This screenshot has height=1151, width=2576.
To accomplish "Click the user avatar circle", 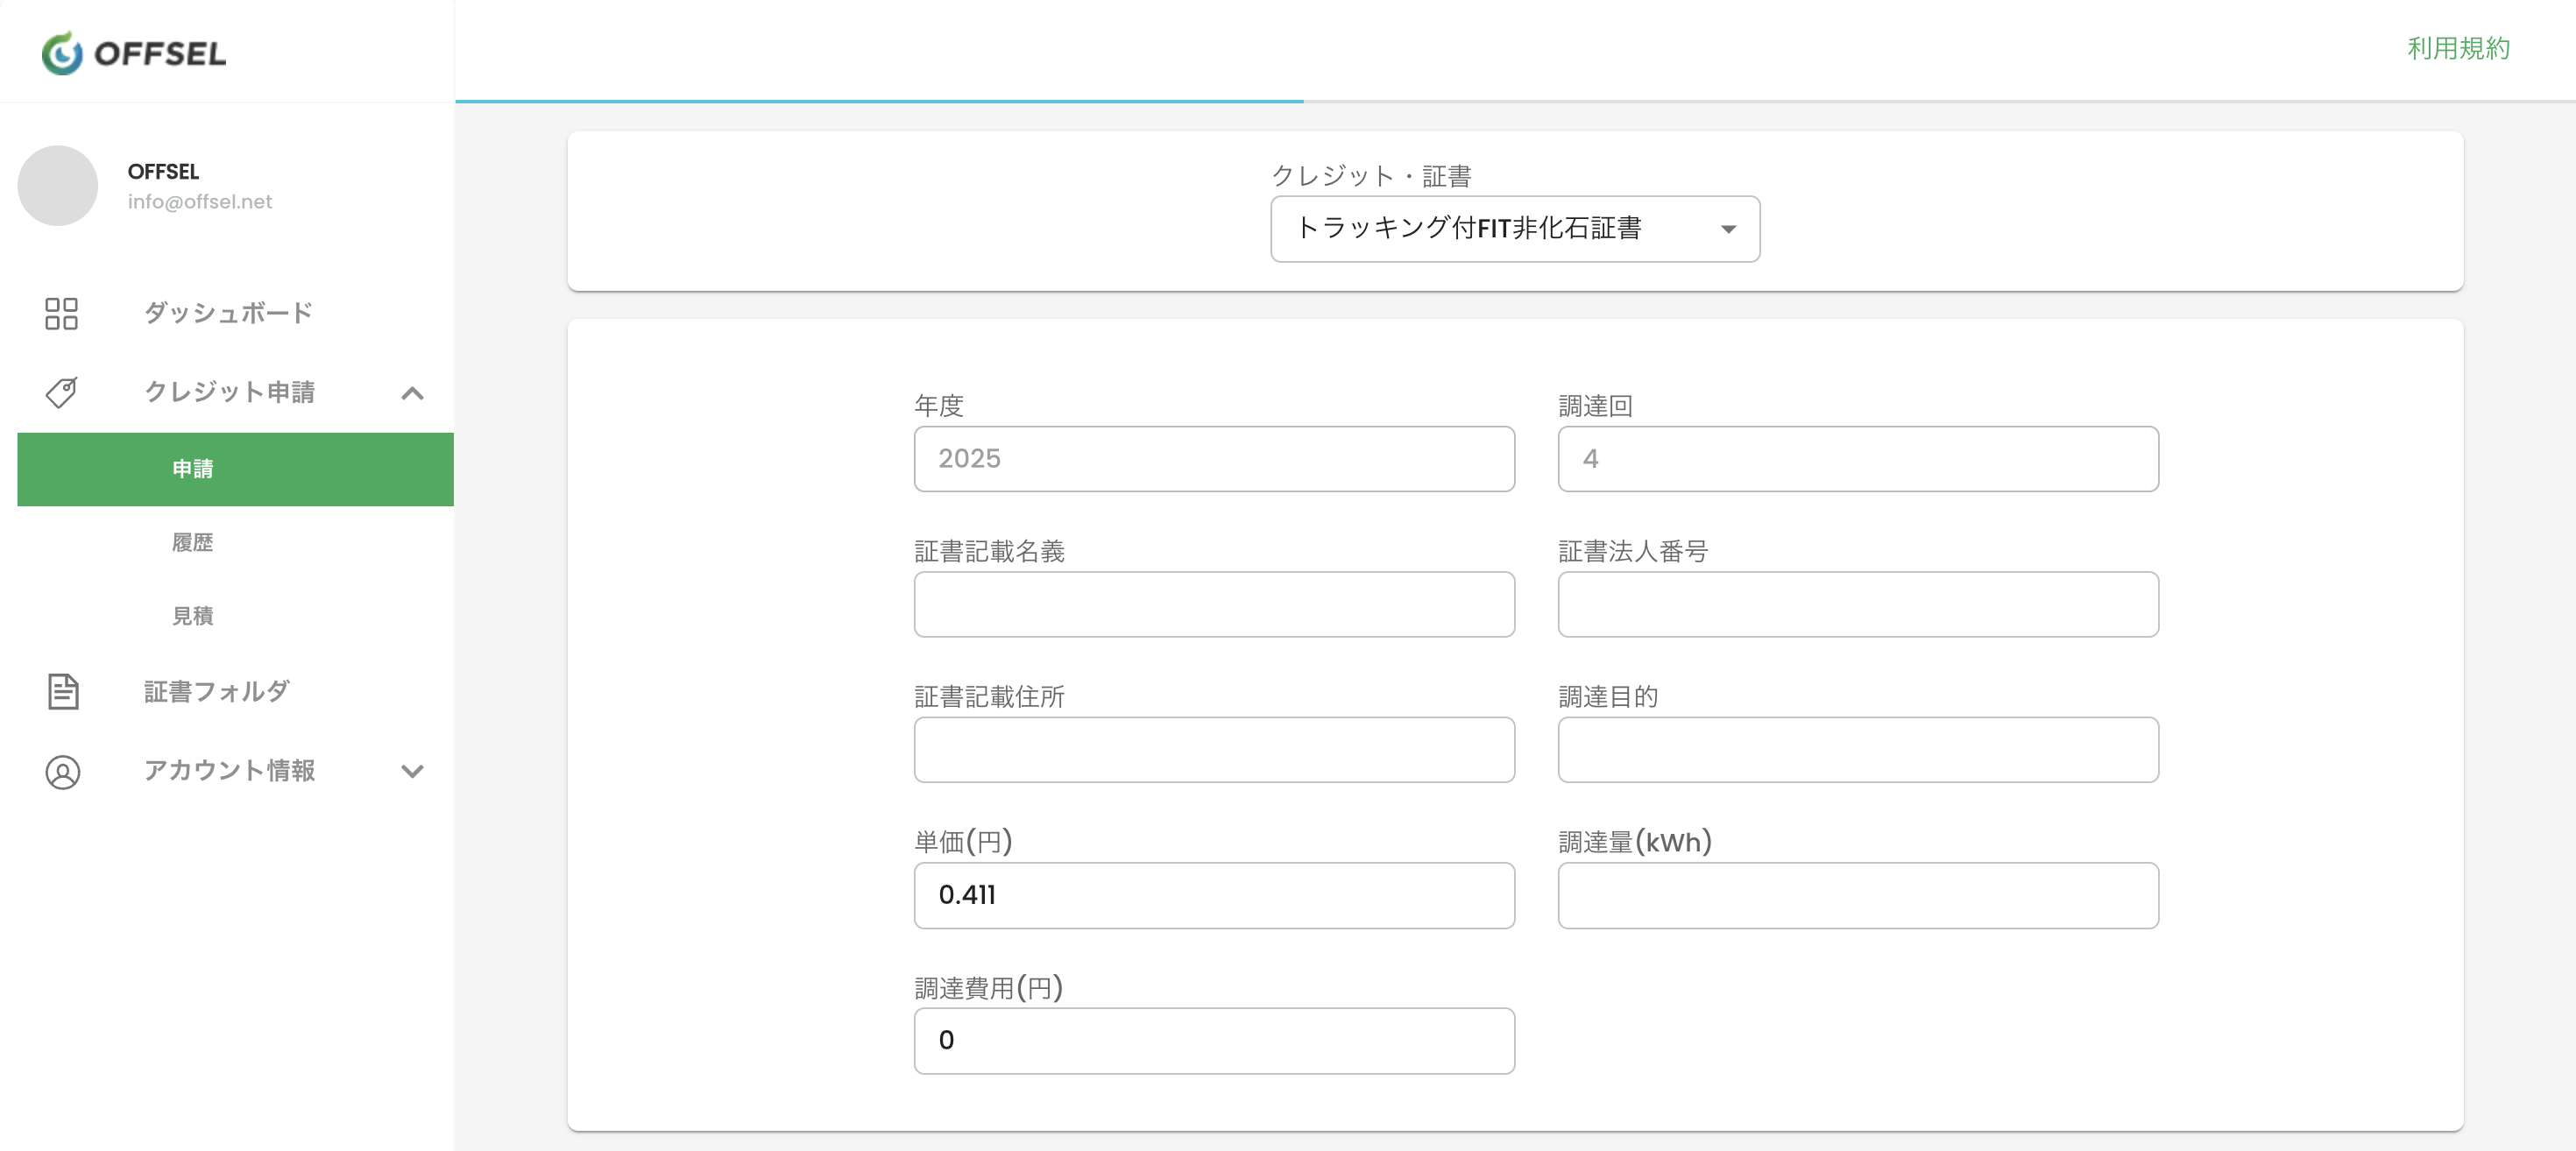I will (x=57, y=185).
